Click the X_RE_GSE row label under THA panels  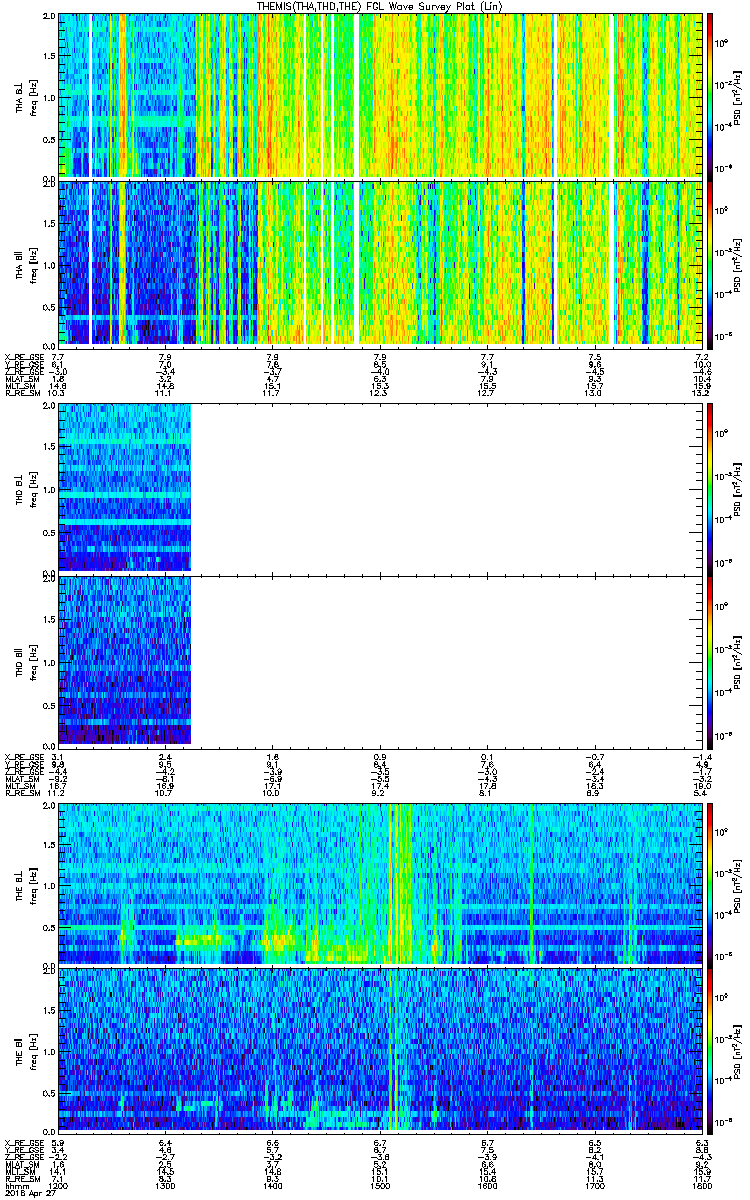22,356
